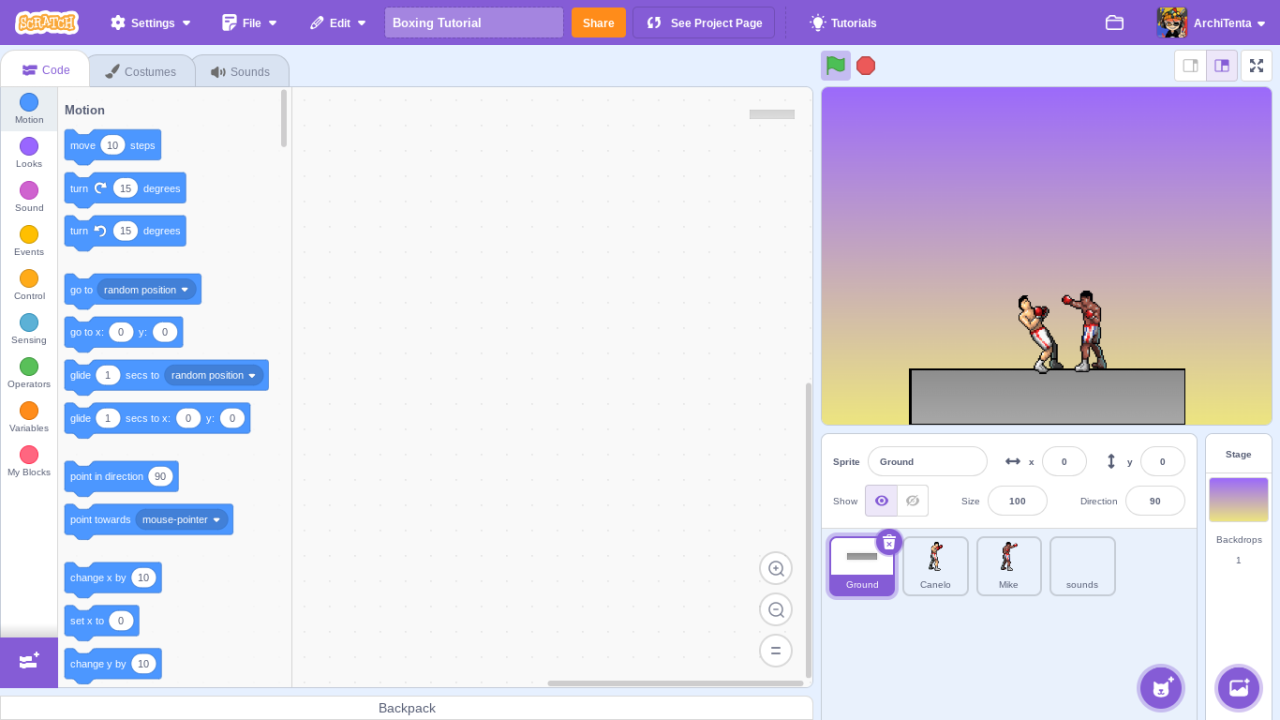Select the Looks block category
The width and height of the screenshot is (1280, 720).
[x=29, y=153]
